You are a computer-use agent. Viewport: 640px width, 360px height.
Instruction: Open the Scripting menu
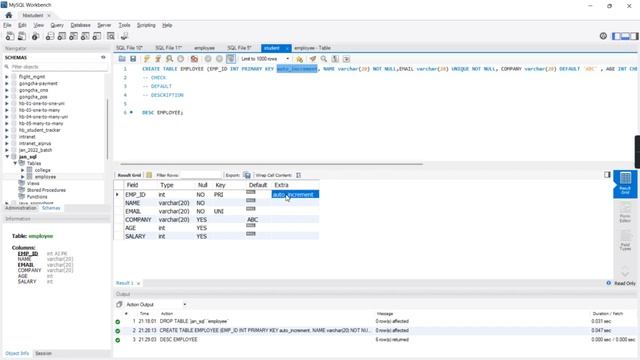146,25
